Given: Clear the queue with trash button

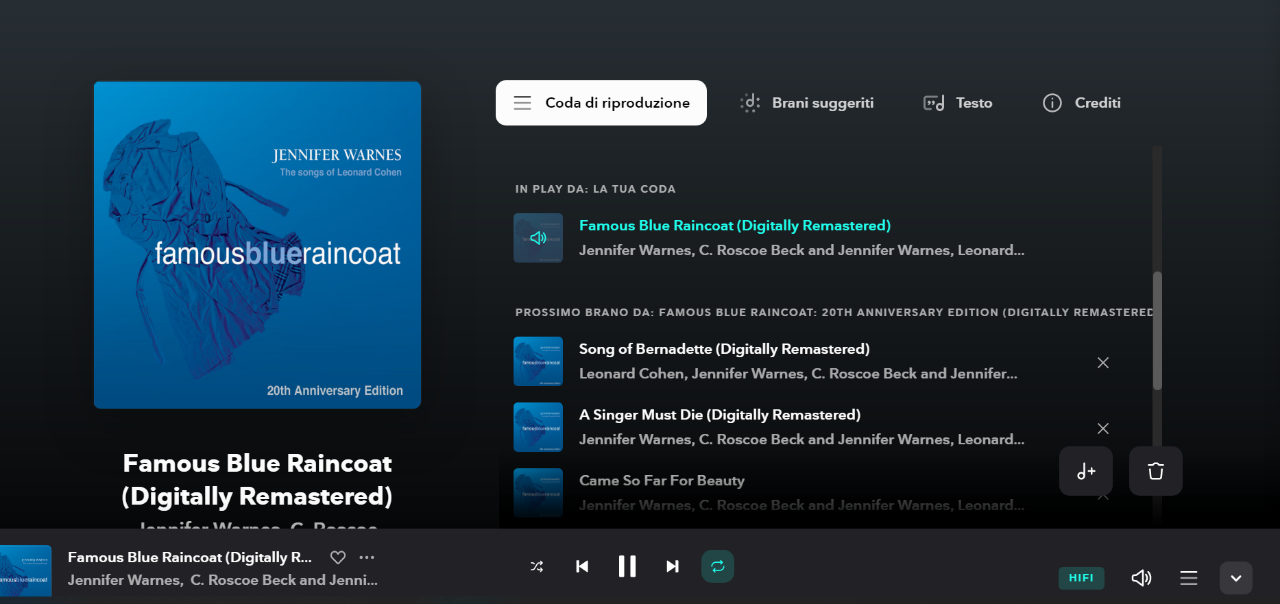Looking at the screenshot, I should point(1156,471).
